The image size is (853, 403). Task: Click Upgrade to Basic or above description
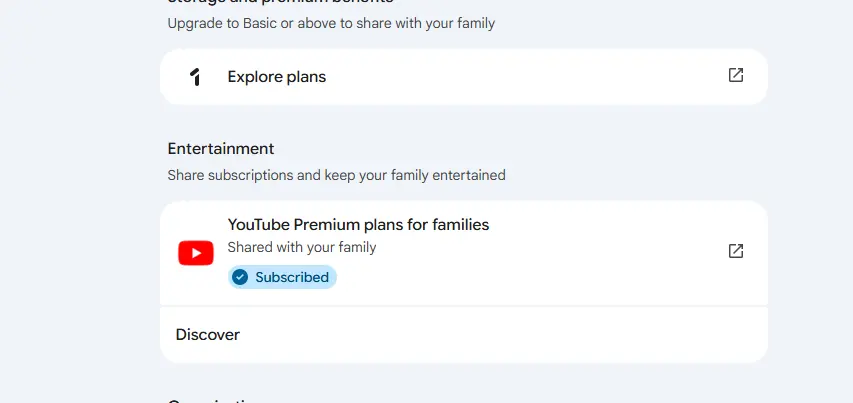[331, 23]
